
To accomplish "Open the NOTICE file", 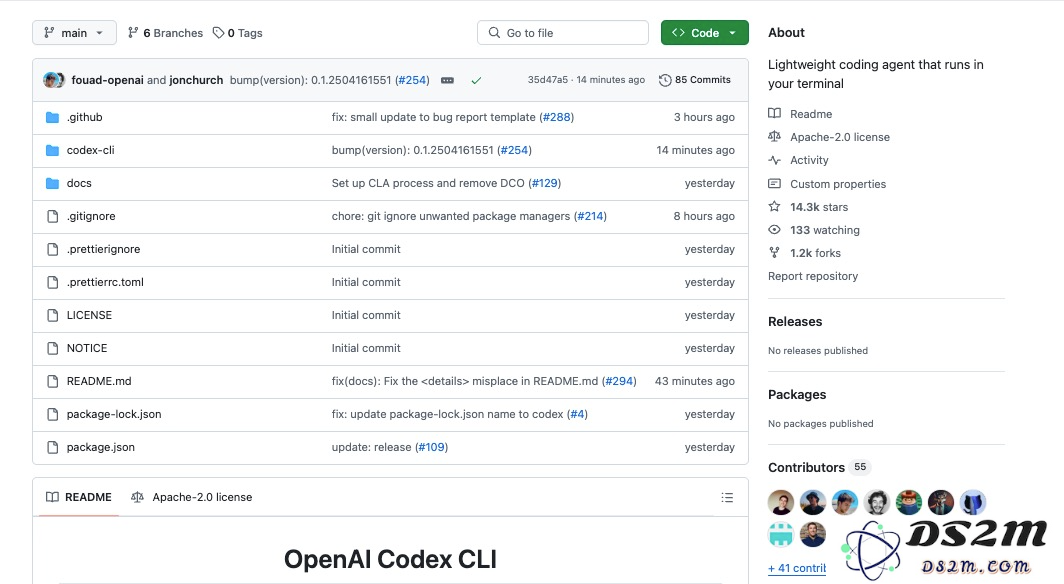I will coord(87,348).
